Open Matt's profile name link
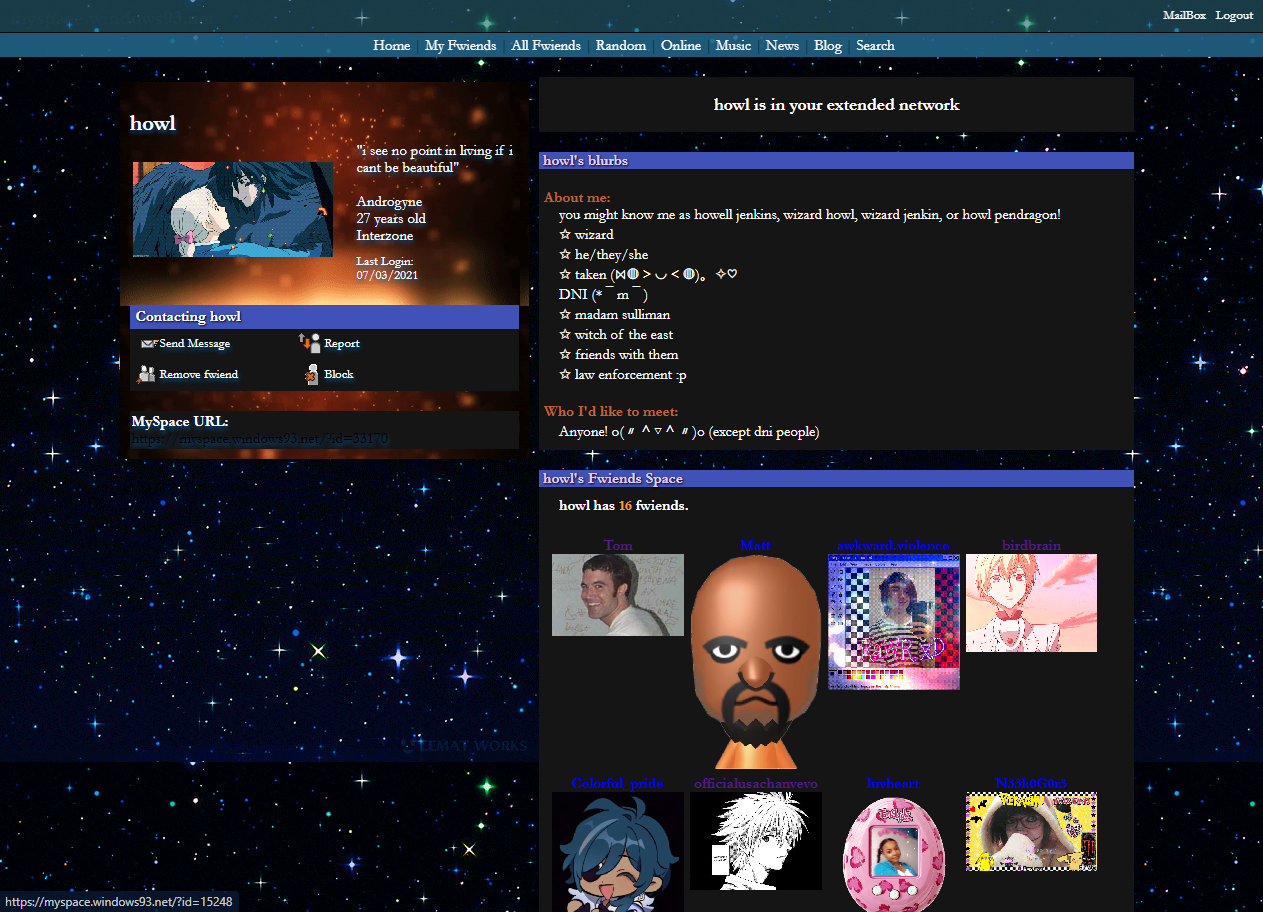The image size is (1263, 912). tap(756, 546)
